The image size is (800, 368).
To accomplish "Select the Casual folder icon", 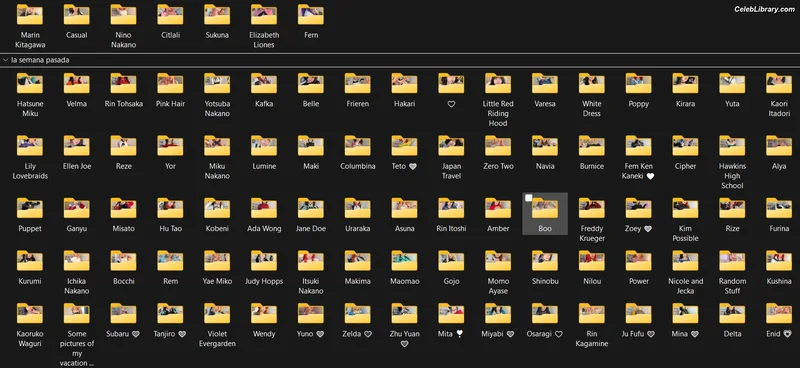I will 77,15.
